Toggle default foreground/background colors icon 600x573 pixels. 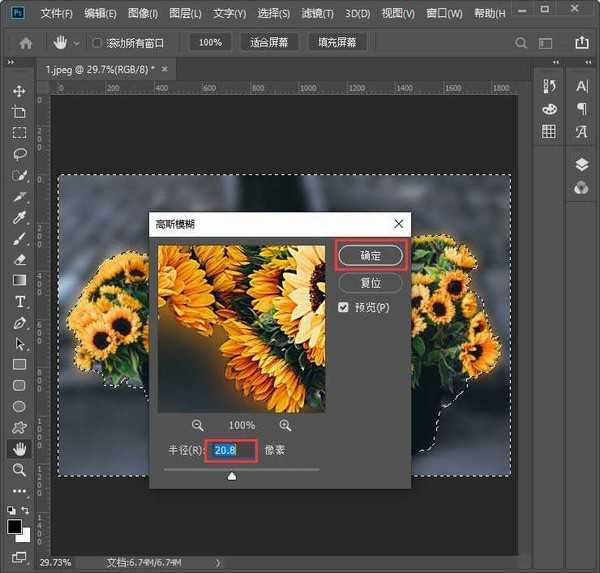11,510
